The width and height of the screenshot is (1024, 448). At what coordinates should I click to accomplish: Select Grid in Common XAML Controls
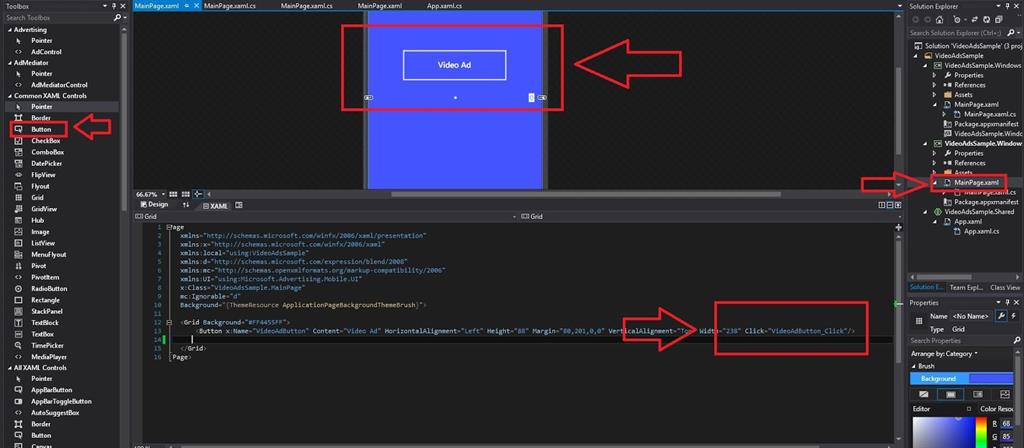click(37, 197)
